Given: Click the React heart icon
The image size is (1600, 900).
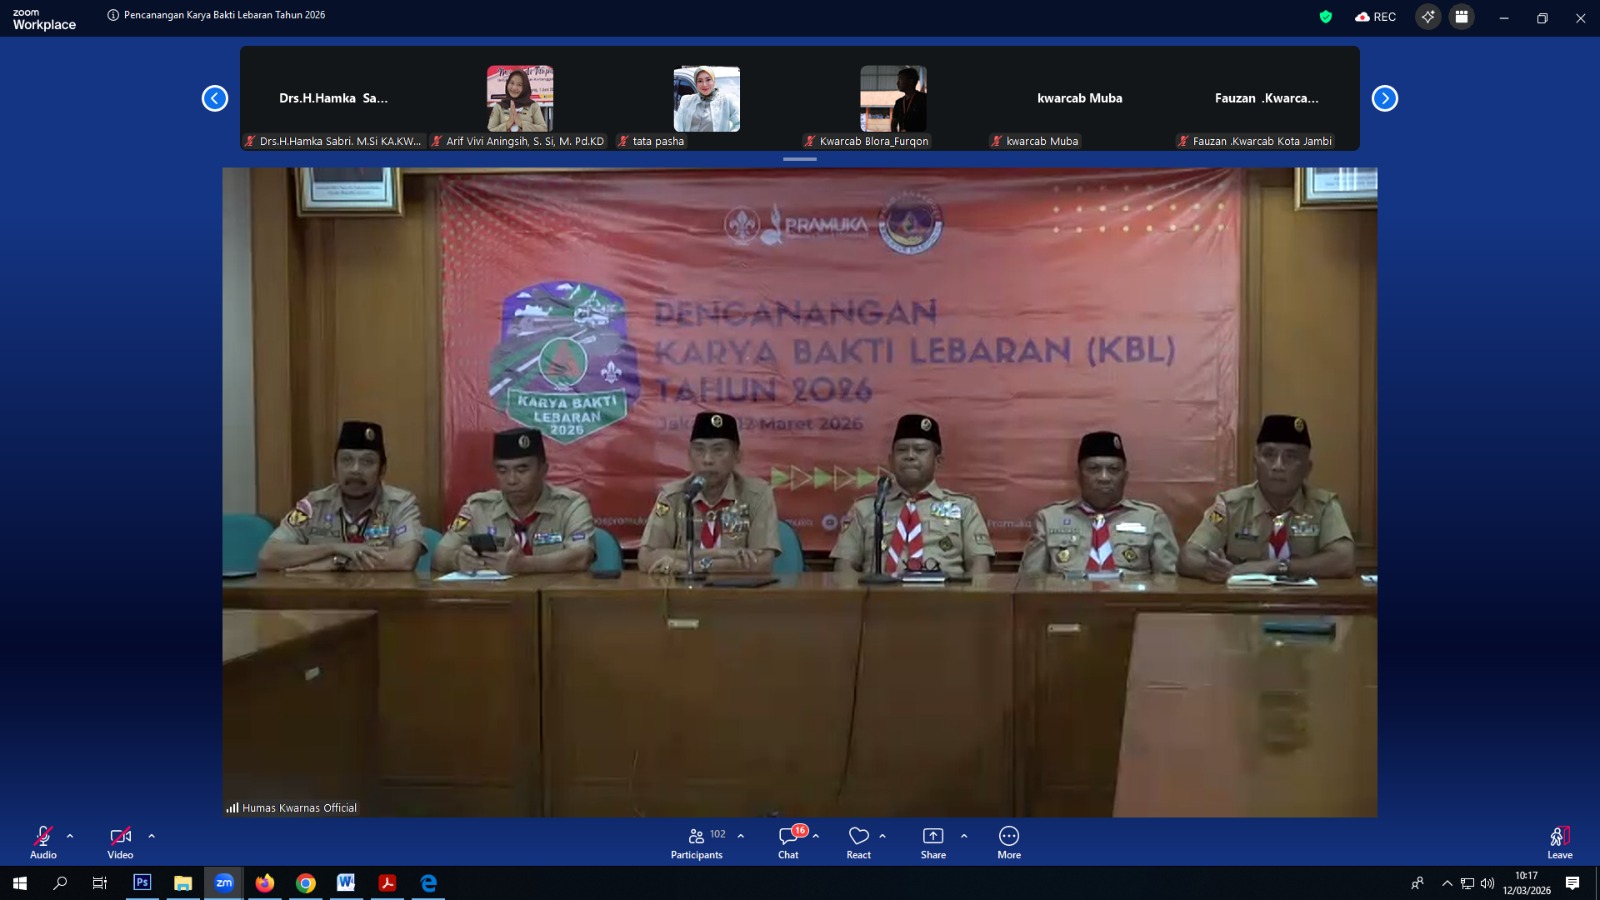Looking at the screenshot, I should (858, 842).
